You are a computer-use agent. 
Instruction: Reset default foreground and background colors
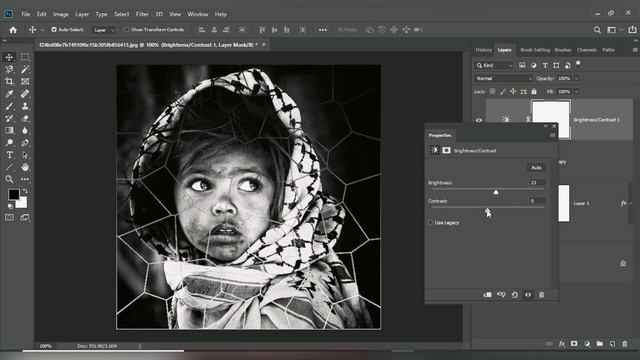tap(10, 206)
